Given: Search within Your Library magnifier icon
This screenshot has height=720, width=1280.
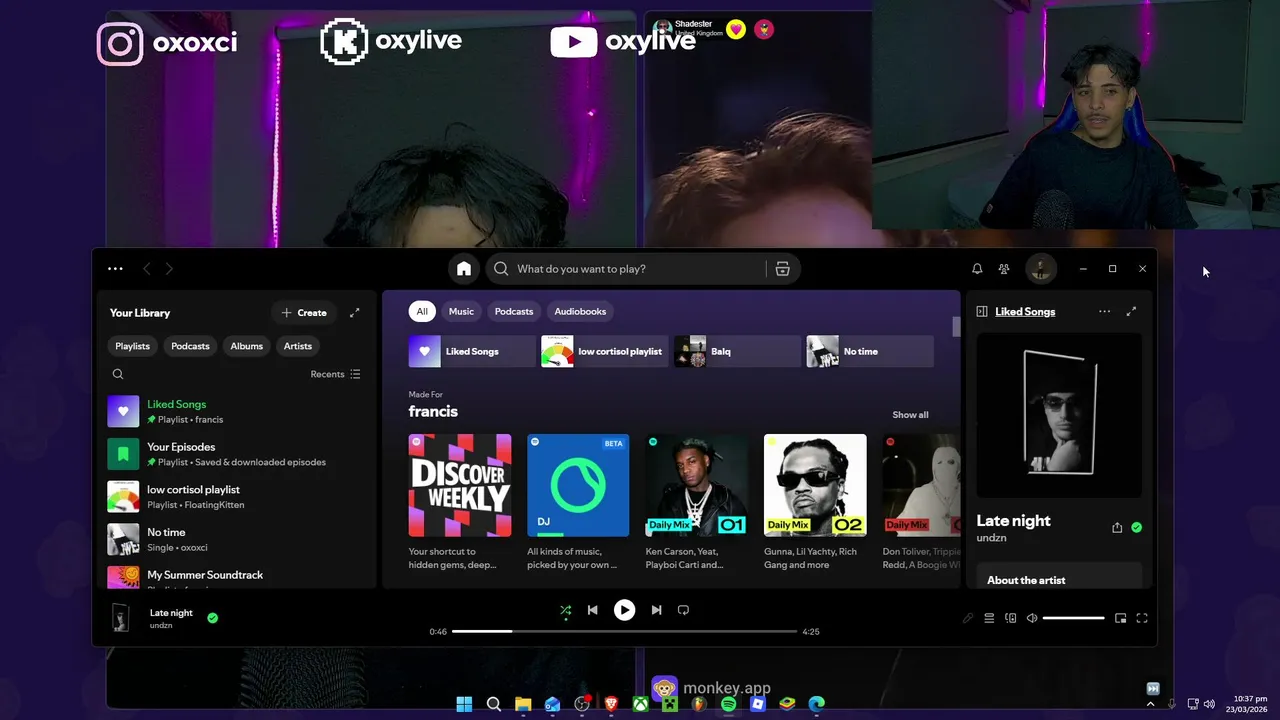Looking at the screenshot, I should (x=118, y=374).
